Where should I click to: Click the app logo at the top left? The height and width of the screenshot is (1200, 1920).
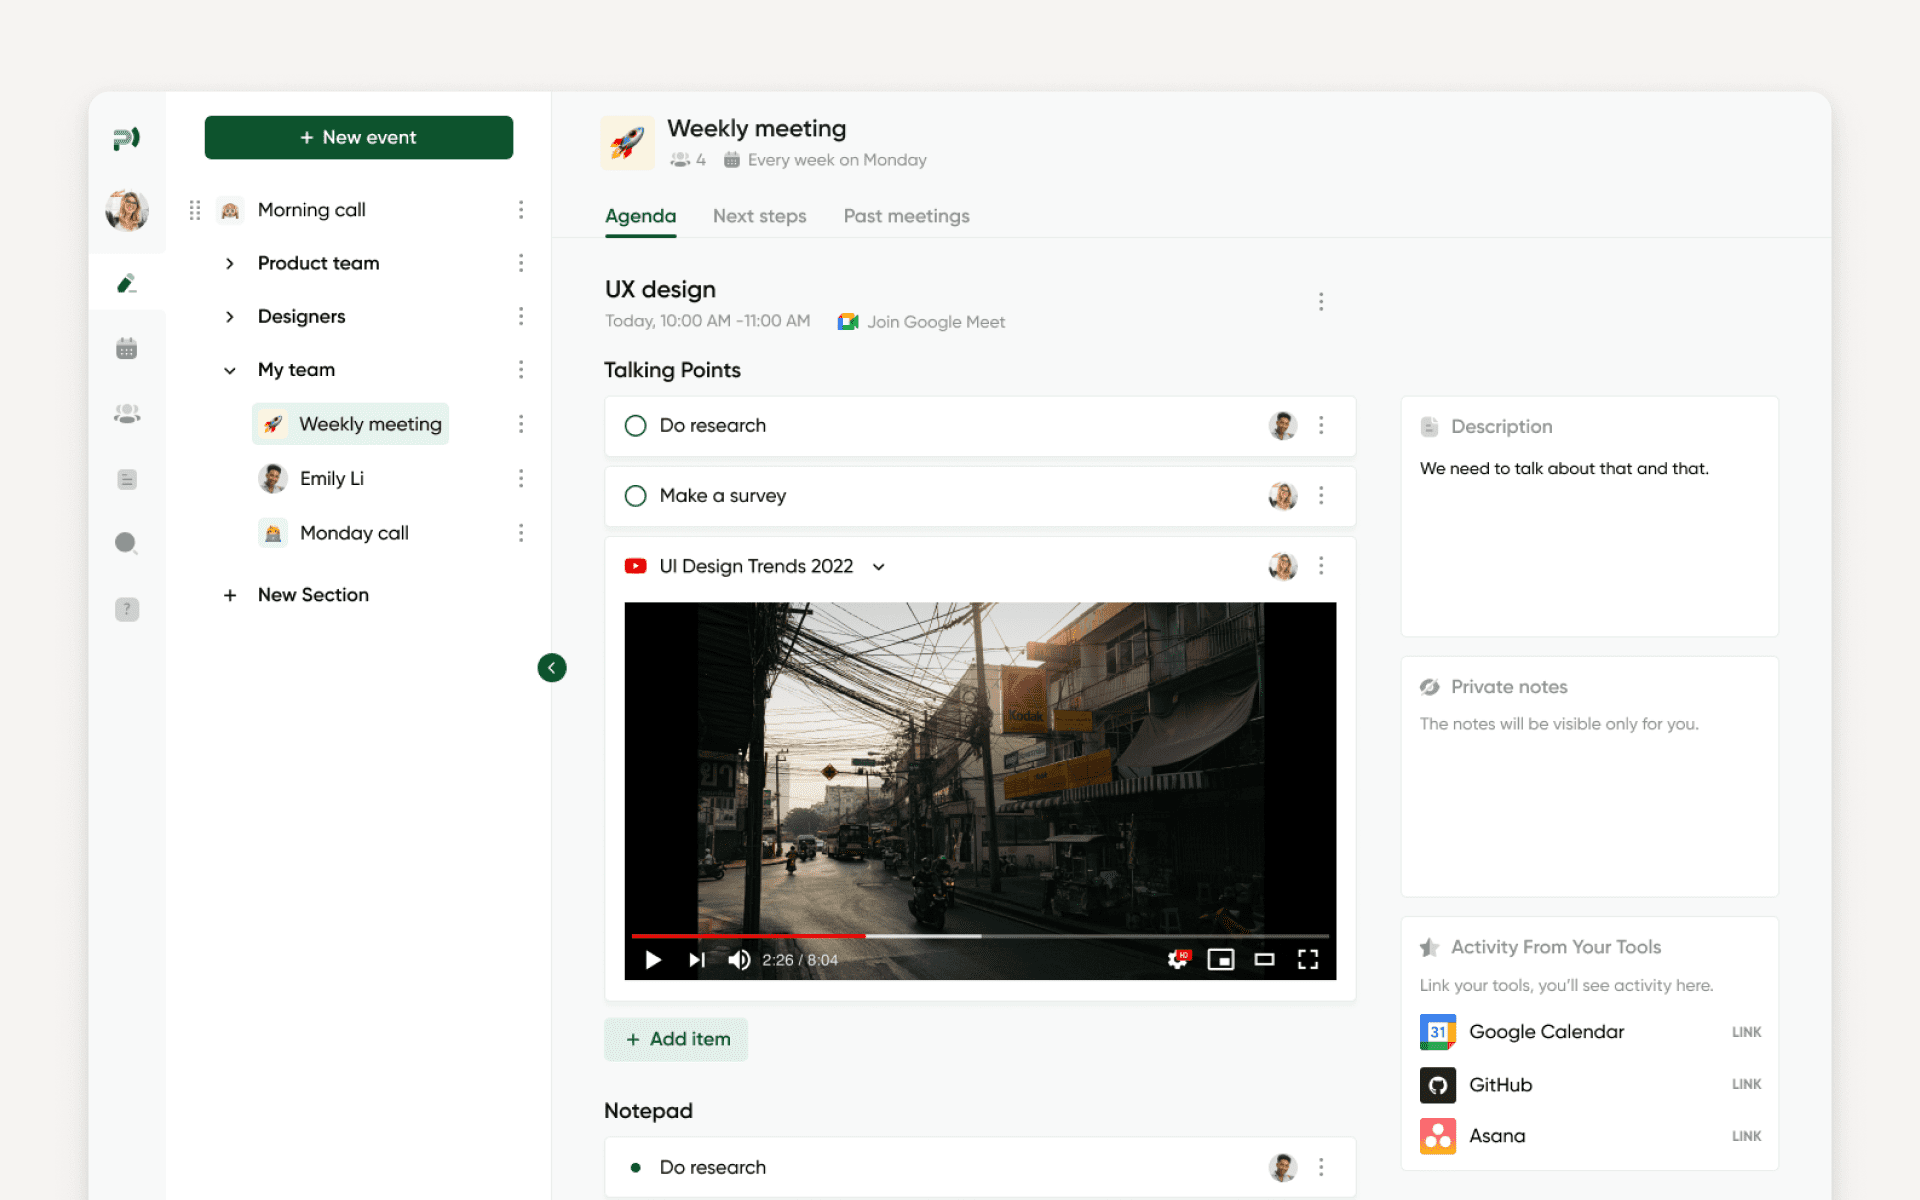126,138
